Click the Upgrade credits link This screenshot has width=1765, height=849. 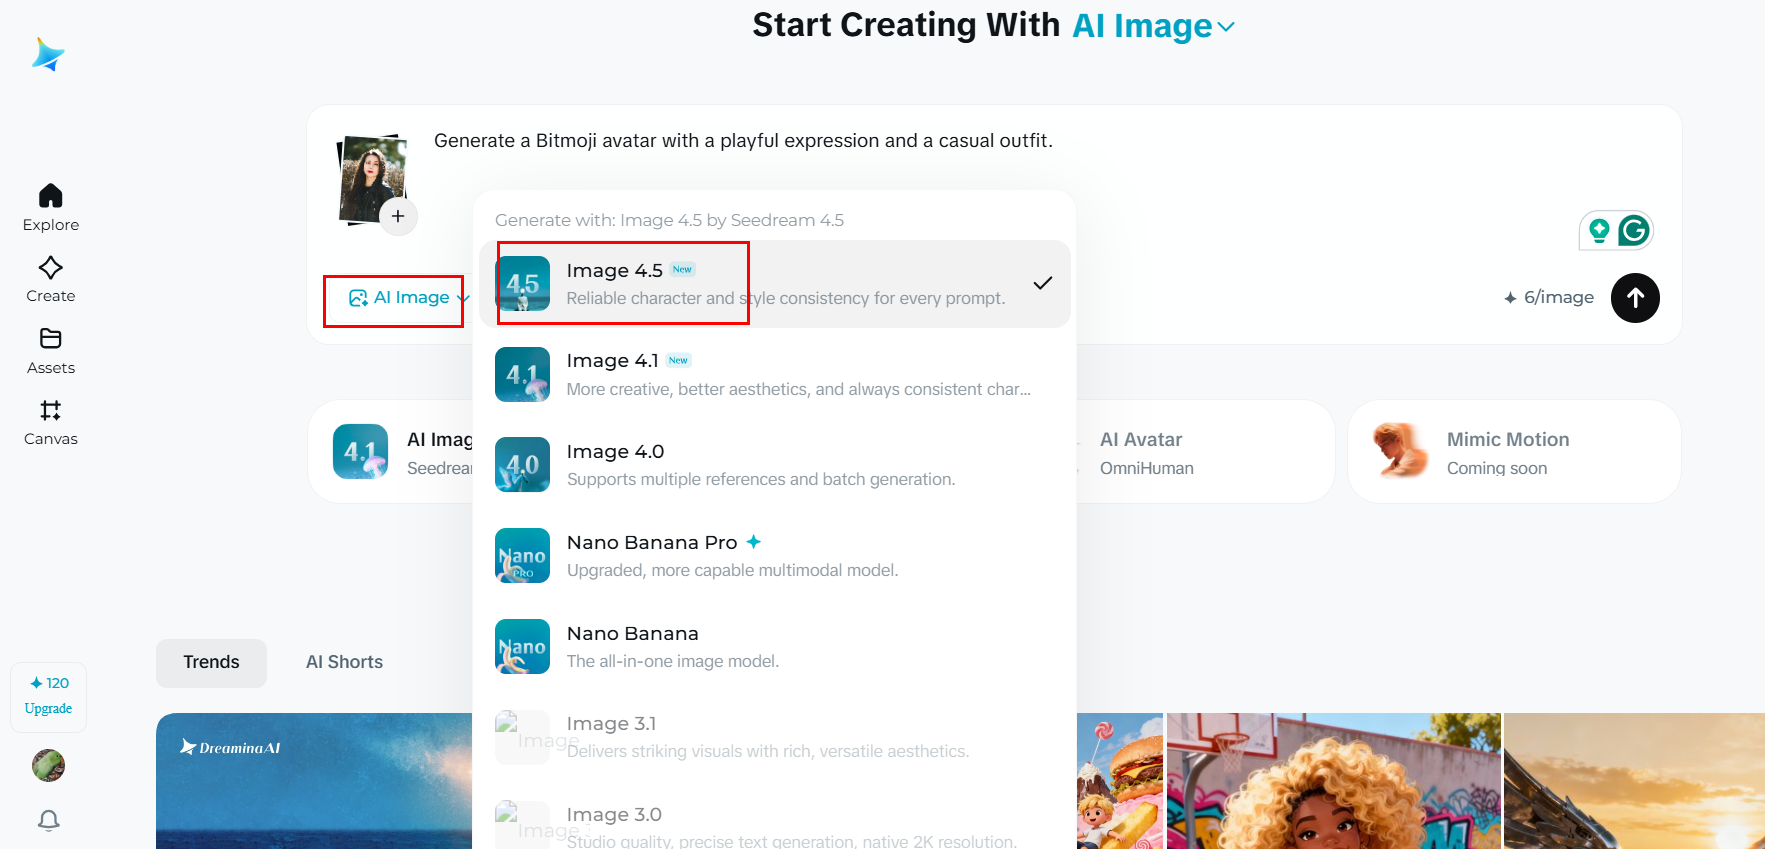[48, 708]
